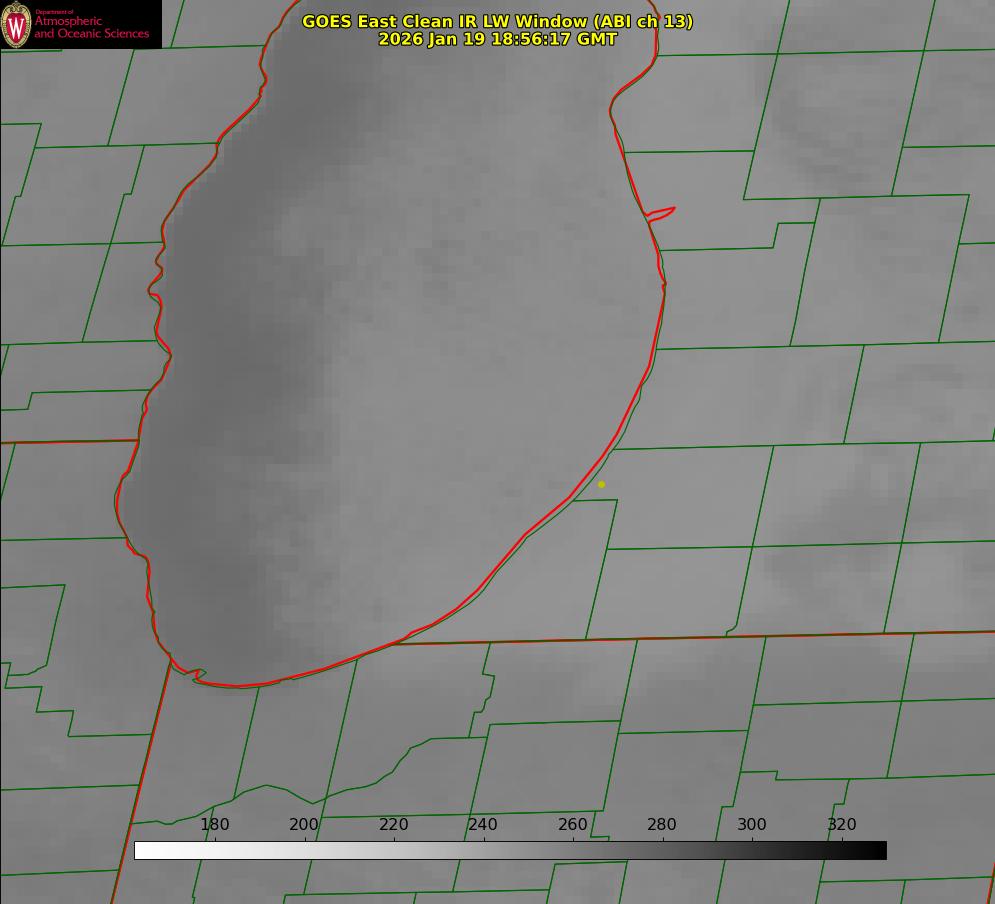Click the small red peninsula outline on eastern shore
This screenshot has height=904, width=995.
click(x=662, y=212)
